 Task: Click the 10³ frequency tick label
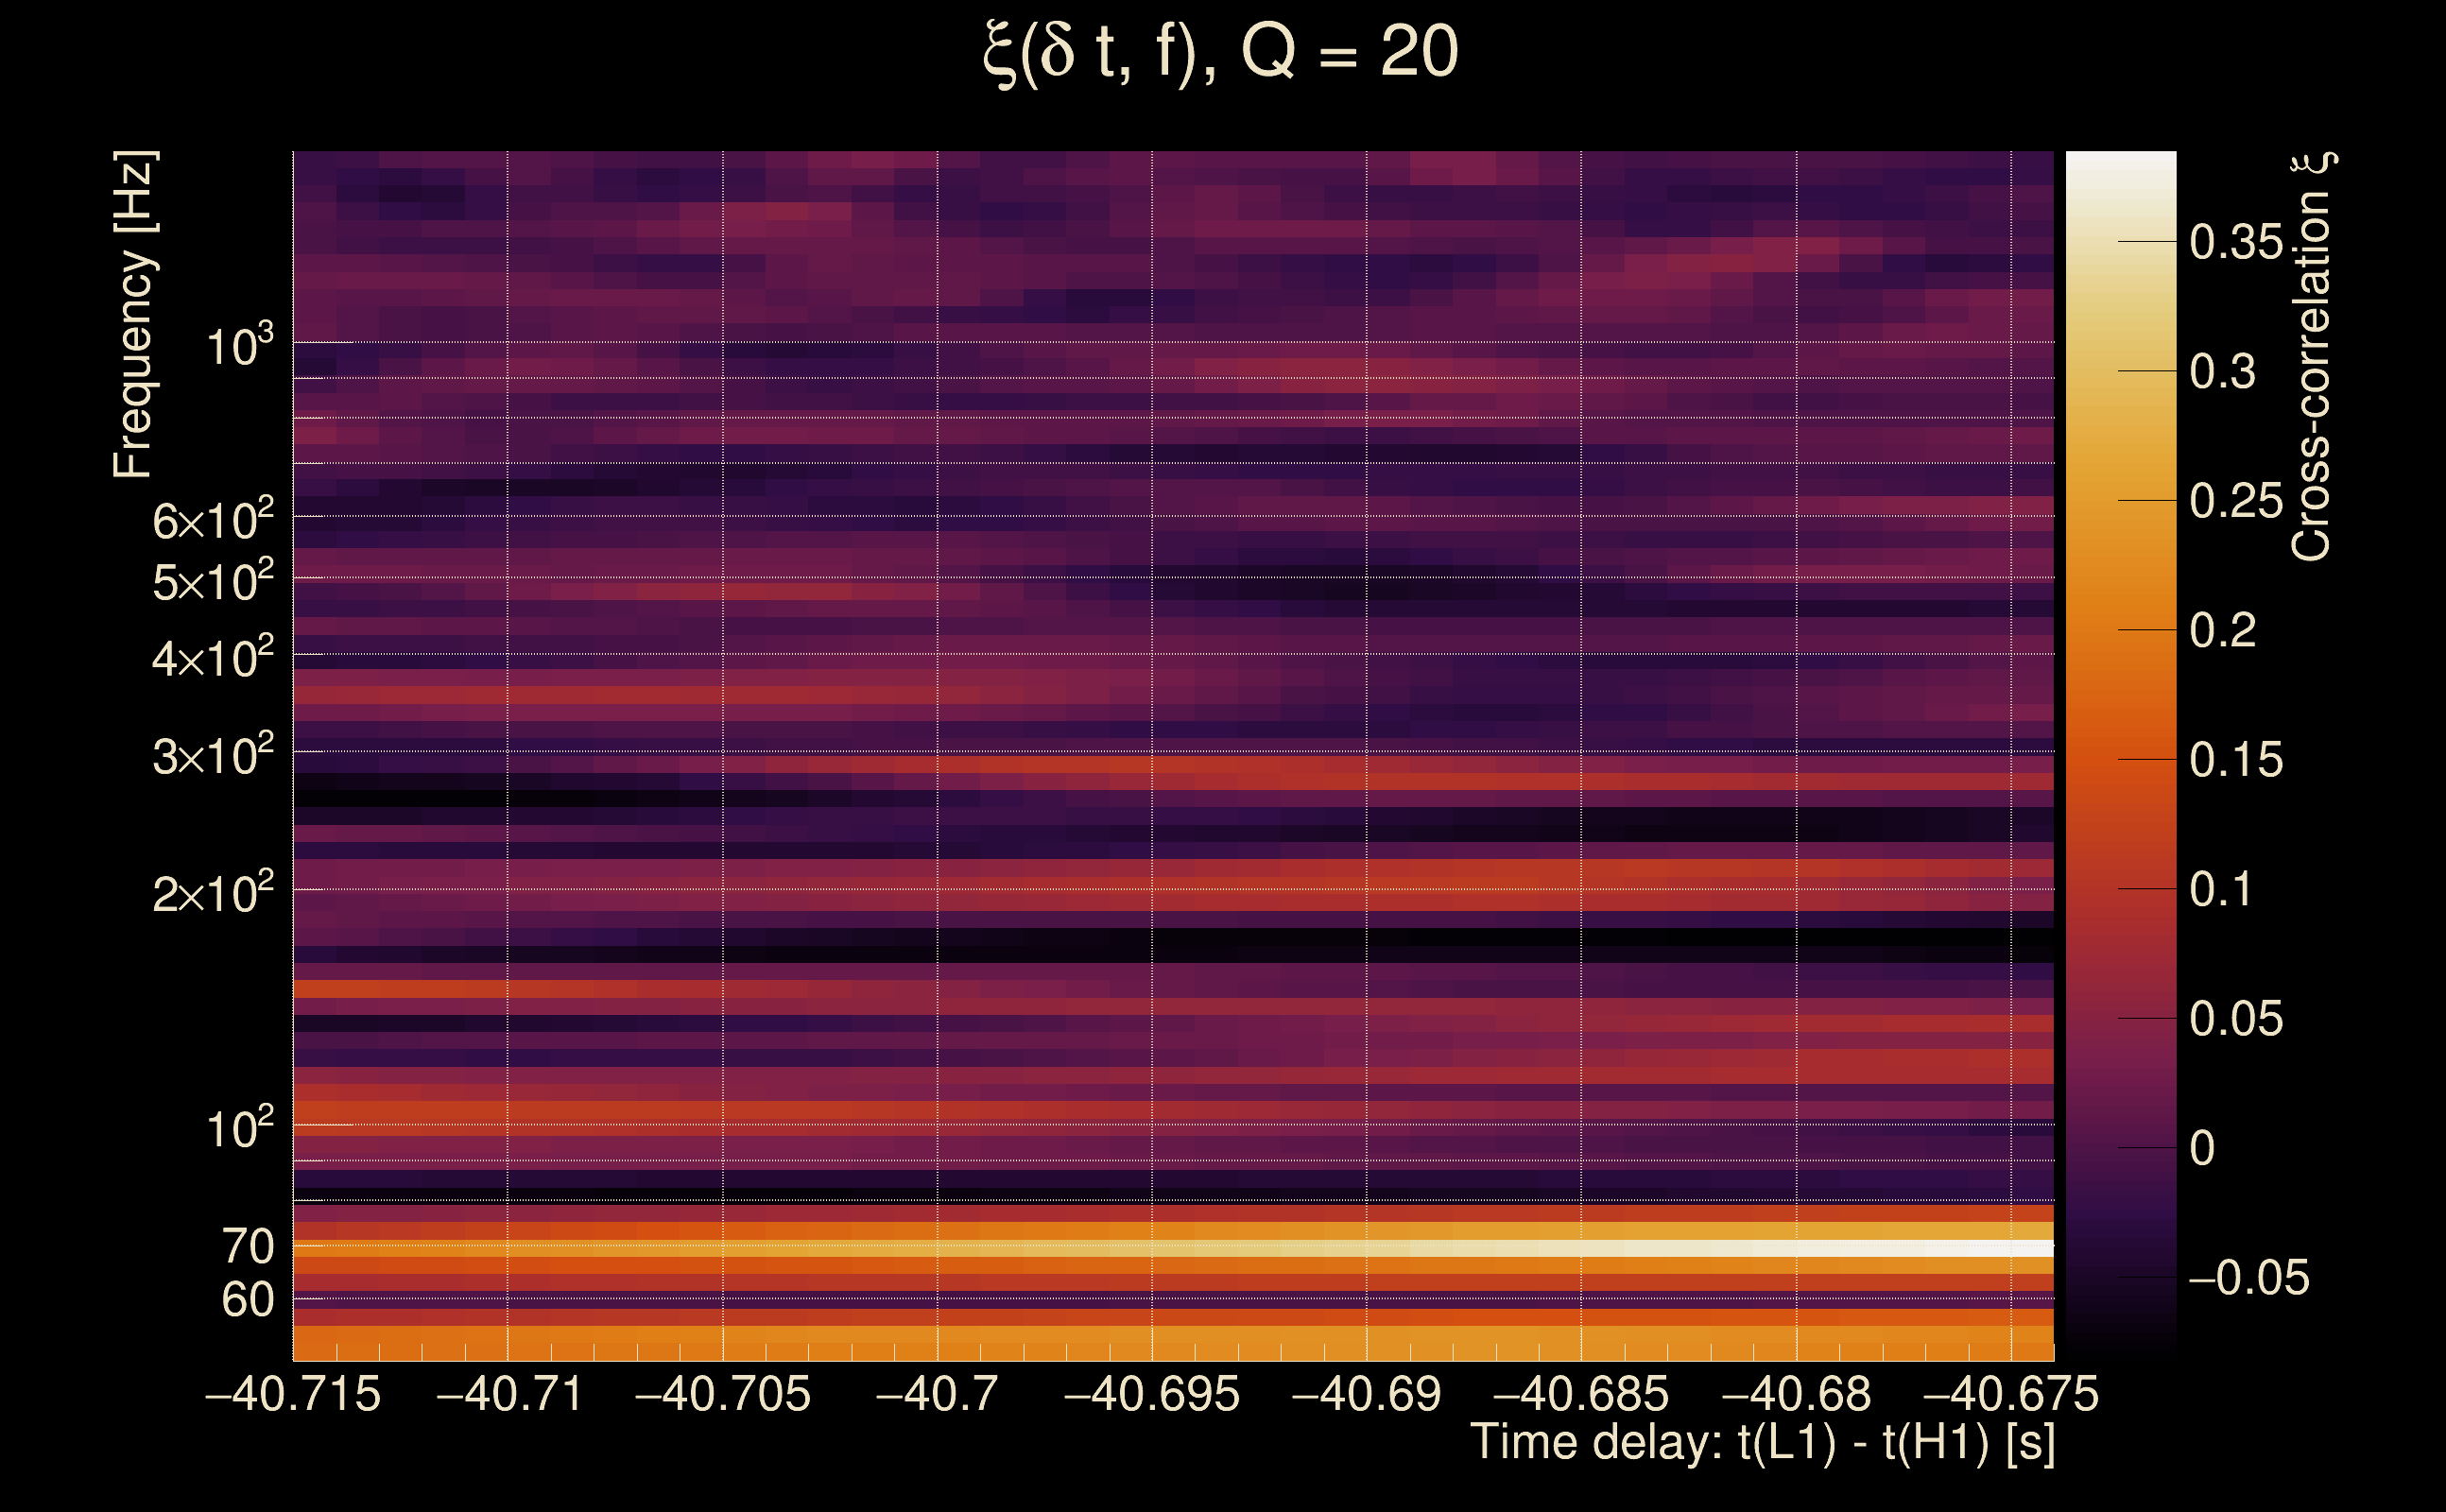coord(239,346)
